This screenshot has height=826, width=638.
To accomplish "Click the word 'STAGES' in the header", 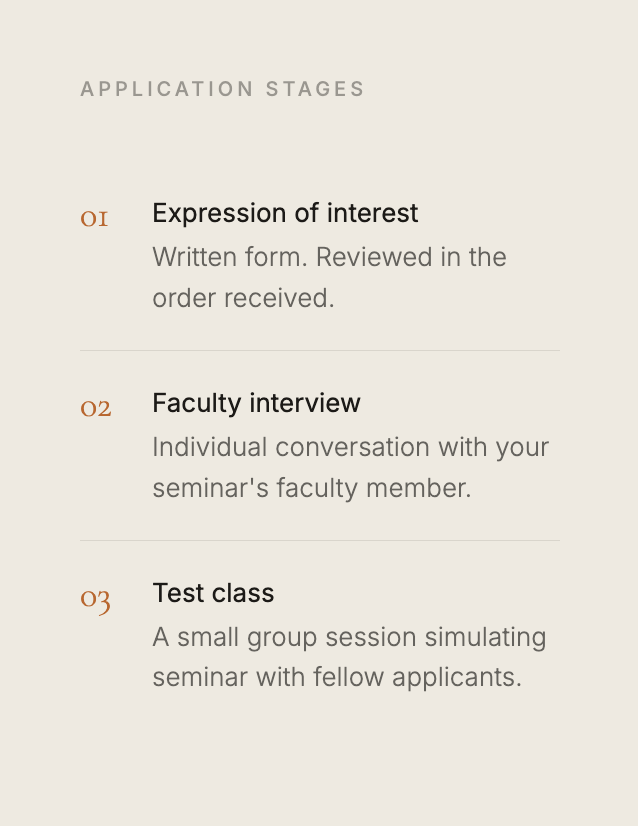I will point(315,89).
